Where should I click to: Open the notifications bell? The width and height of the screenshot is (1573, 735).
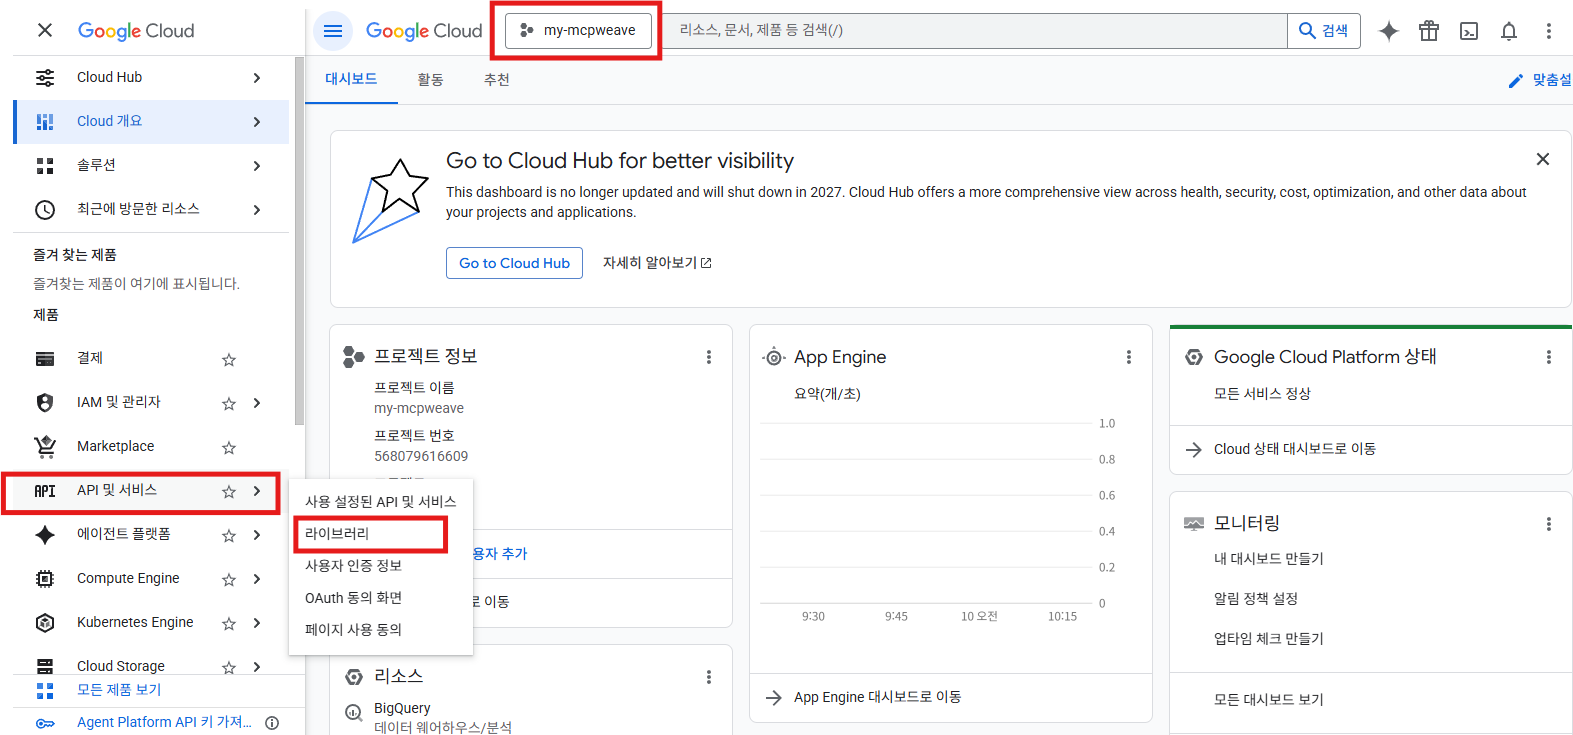click(1509, 31)
